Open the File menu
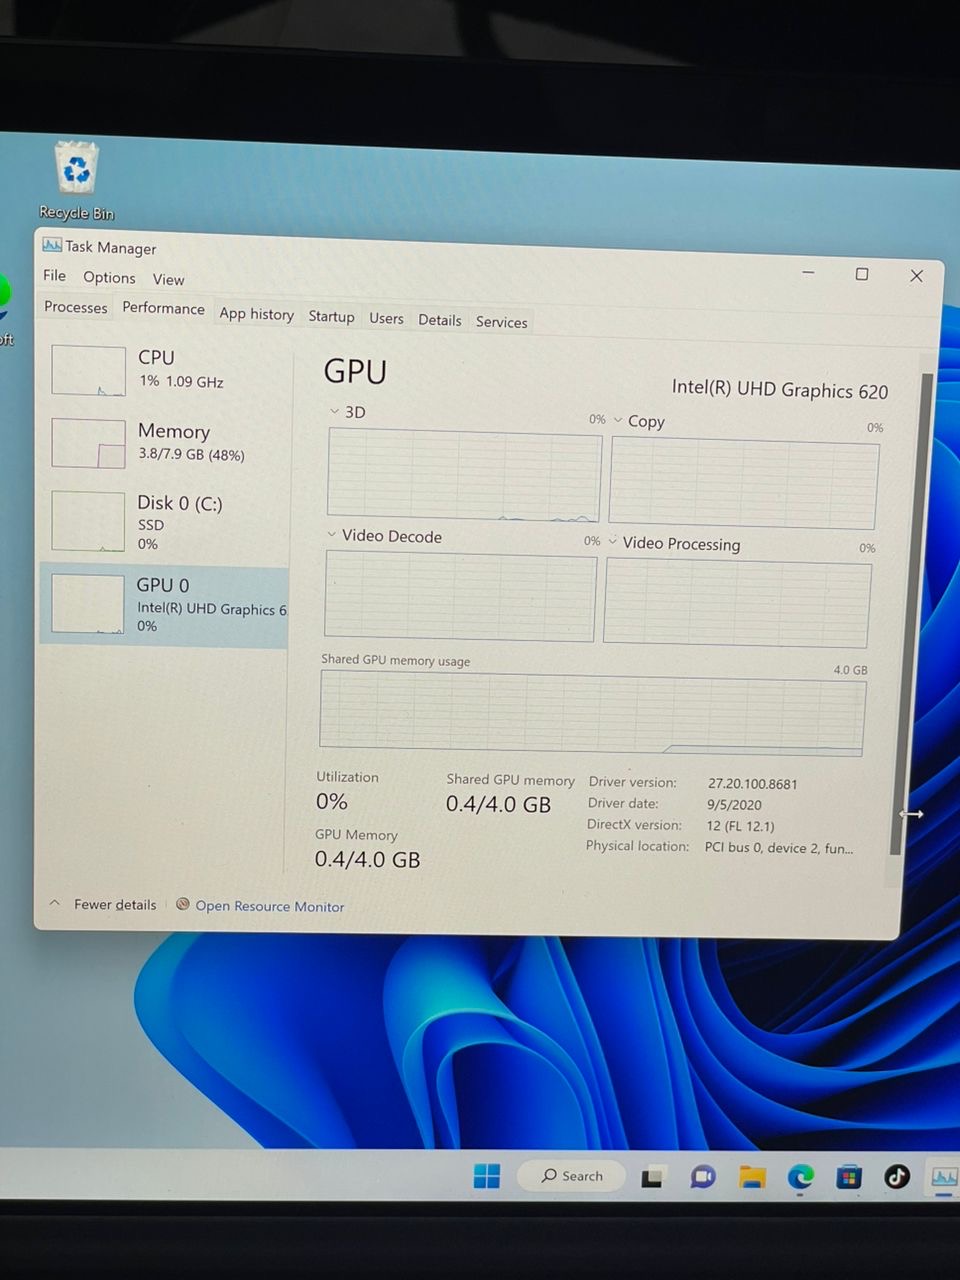This screenshot has height=1280, width=960. pos(54,276)
